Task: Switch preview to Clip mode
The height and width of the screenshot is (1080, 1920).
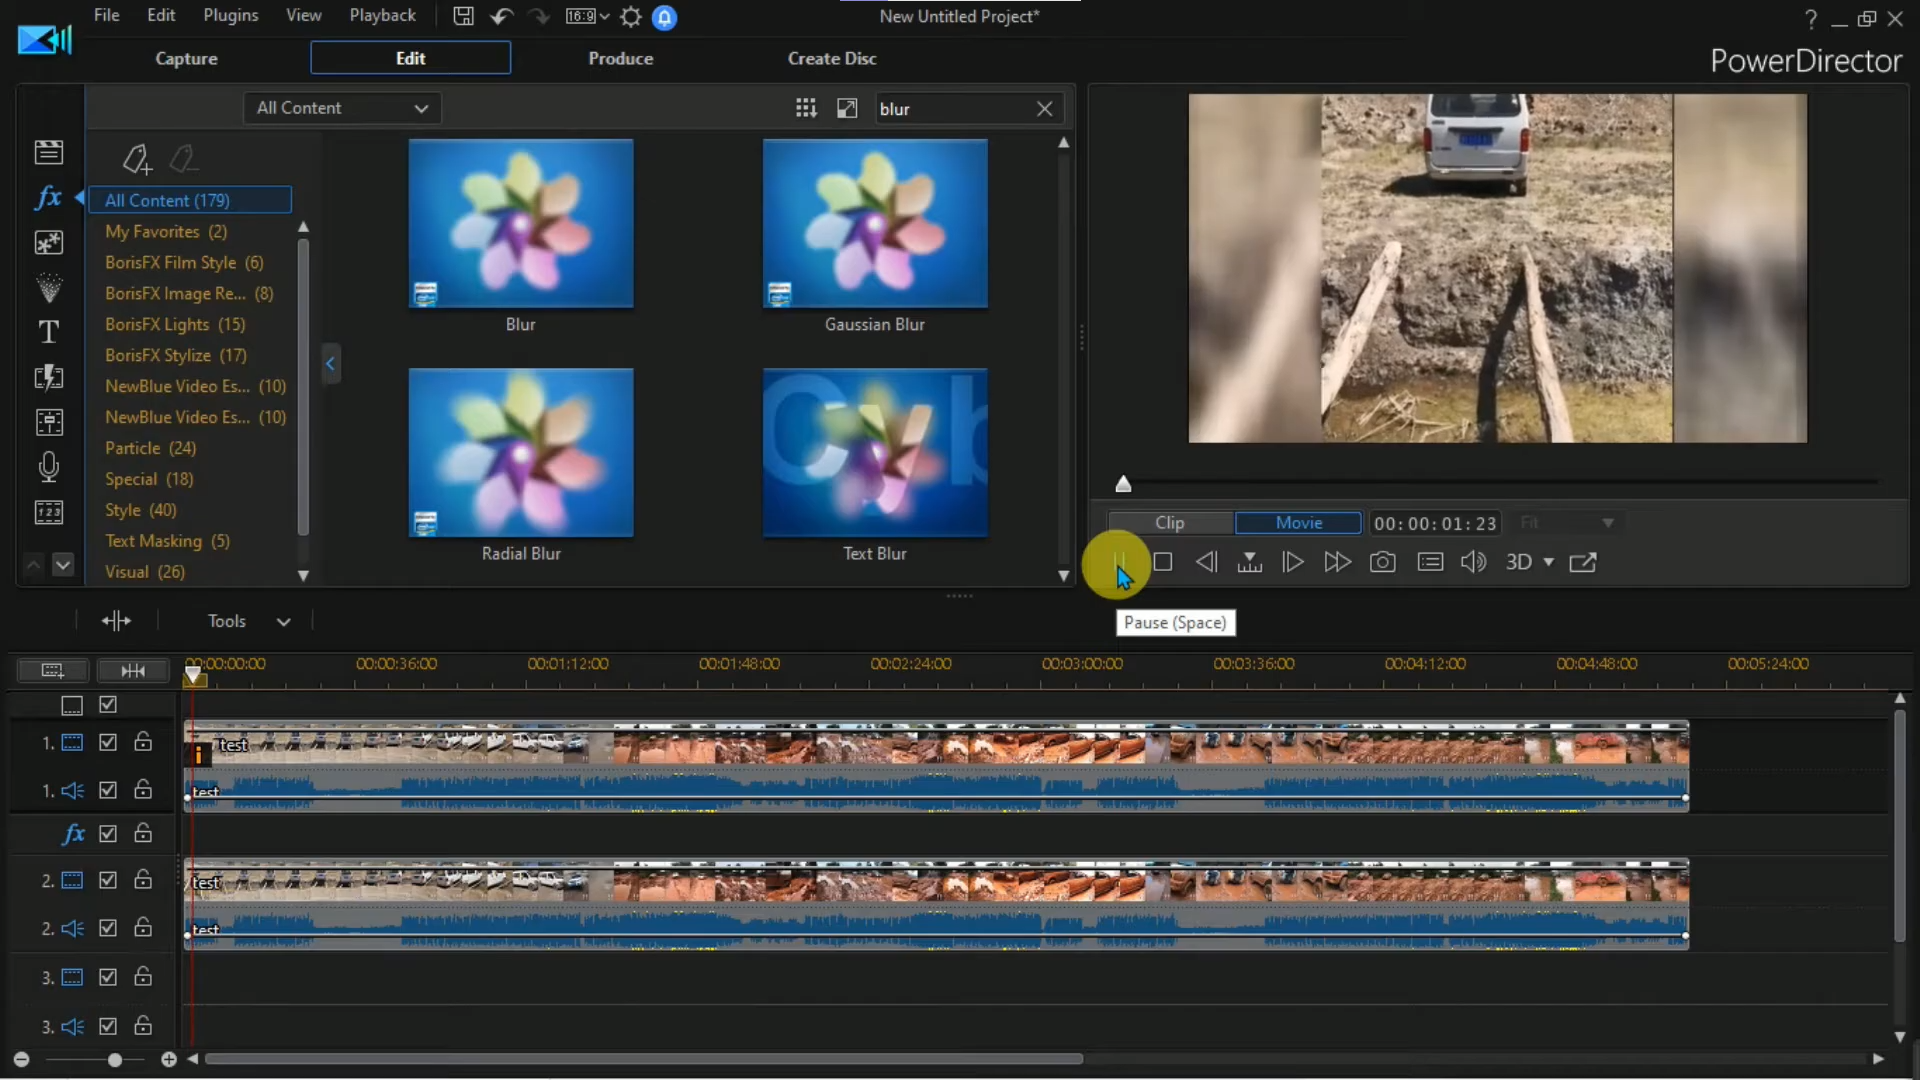Action: coord(1169,523)
